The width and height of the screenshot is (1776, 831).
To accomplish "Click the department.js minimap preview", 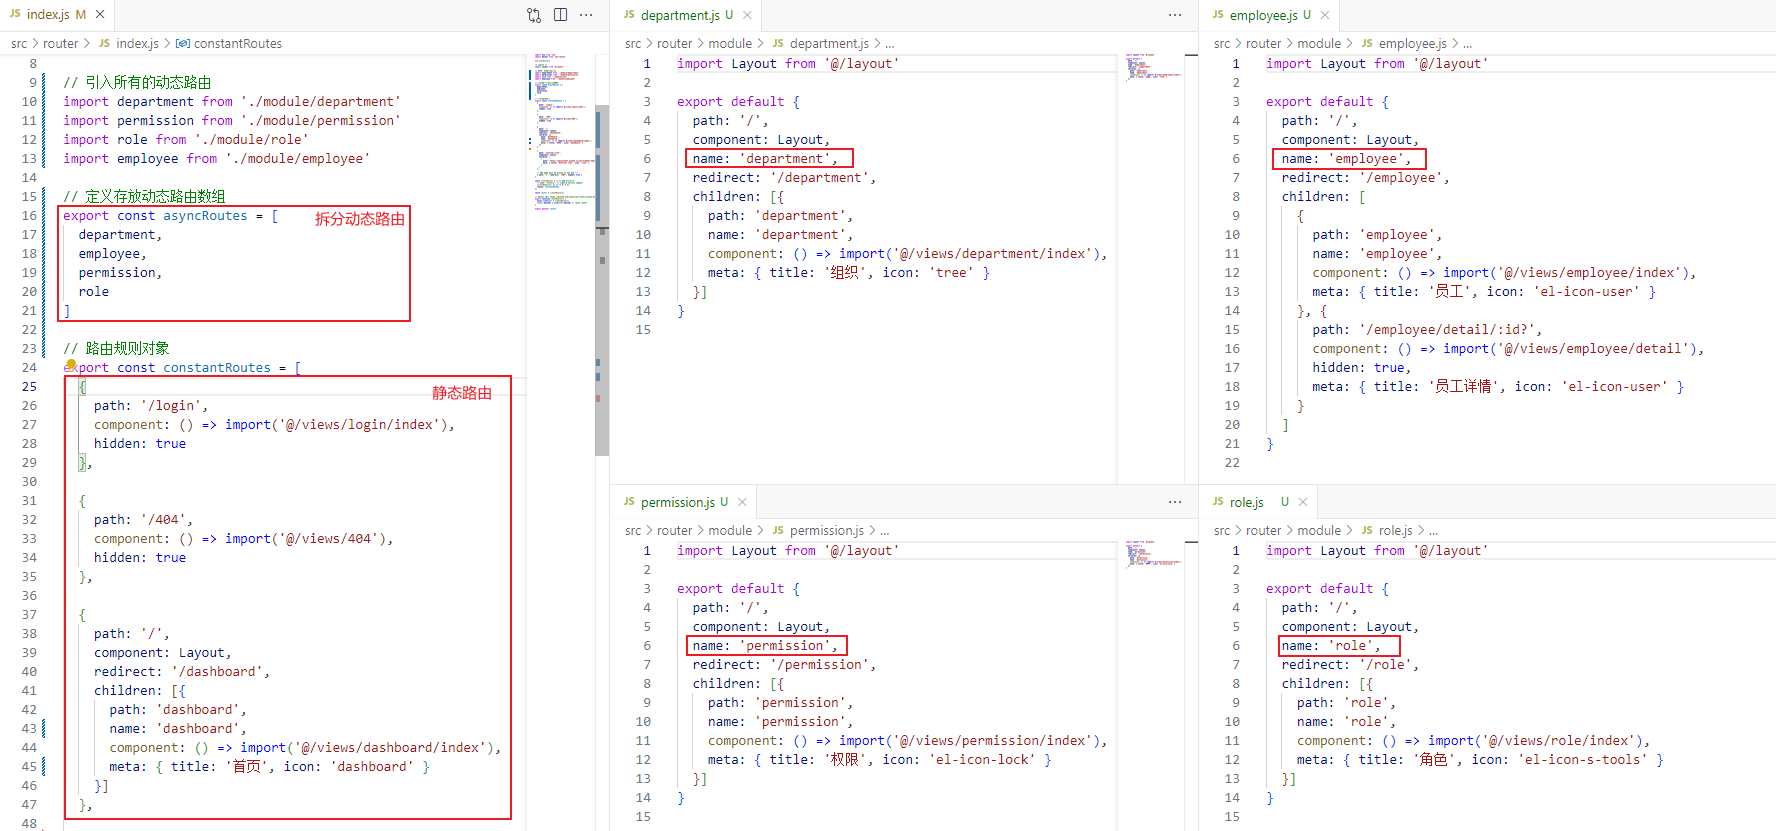I will (1155, 67).
